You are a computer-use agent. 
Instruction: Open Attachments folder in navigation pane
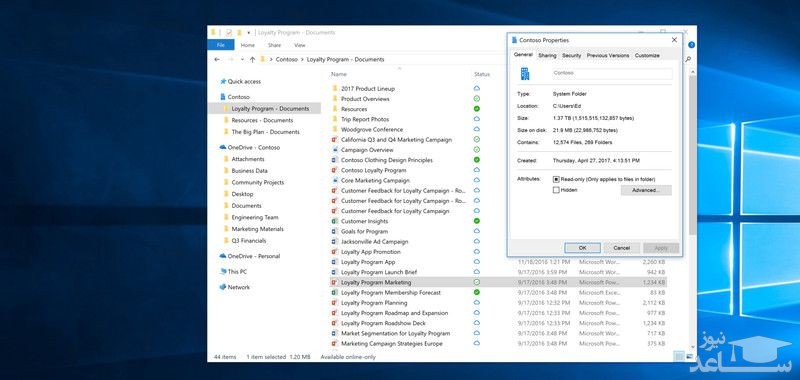(x=248, y=159)
